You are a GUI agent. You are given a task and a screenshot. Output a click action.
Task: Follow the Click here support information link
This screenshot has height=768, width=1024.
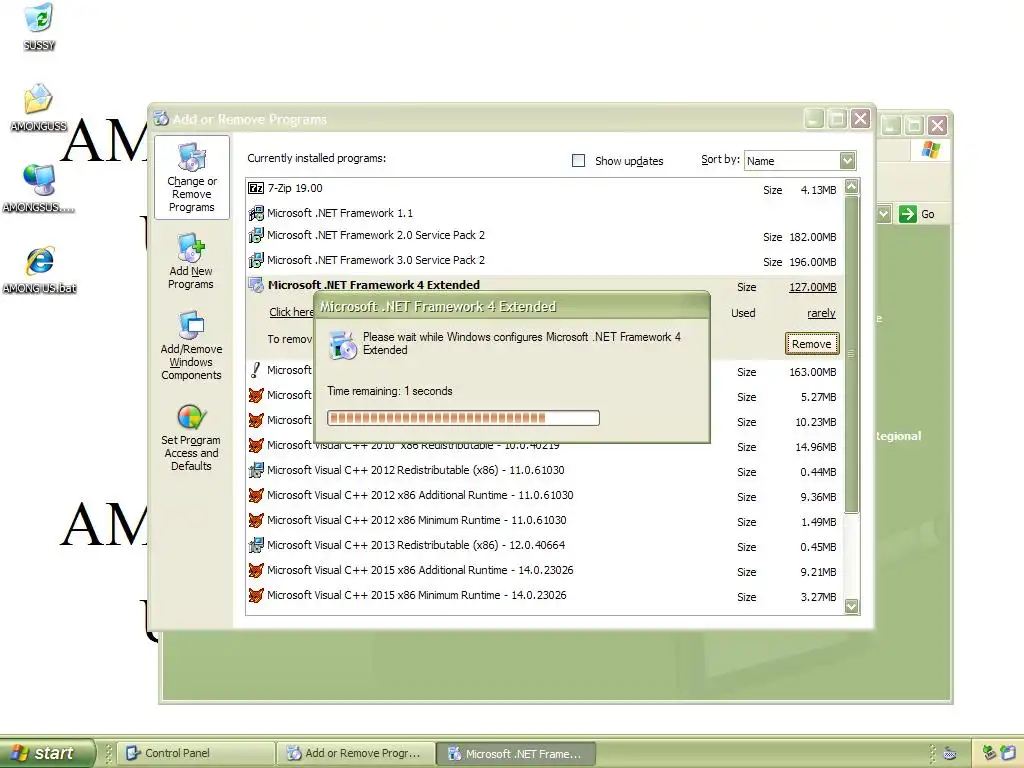[291, 312]
